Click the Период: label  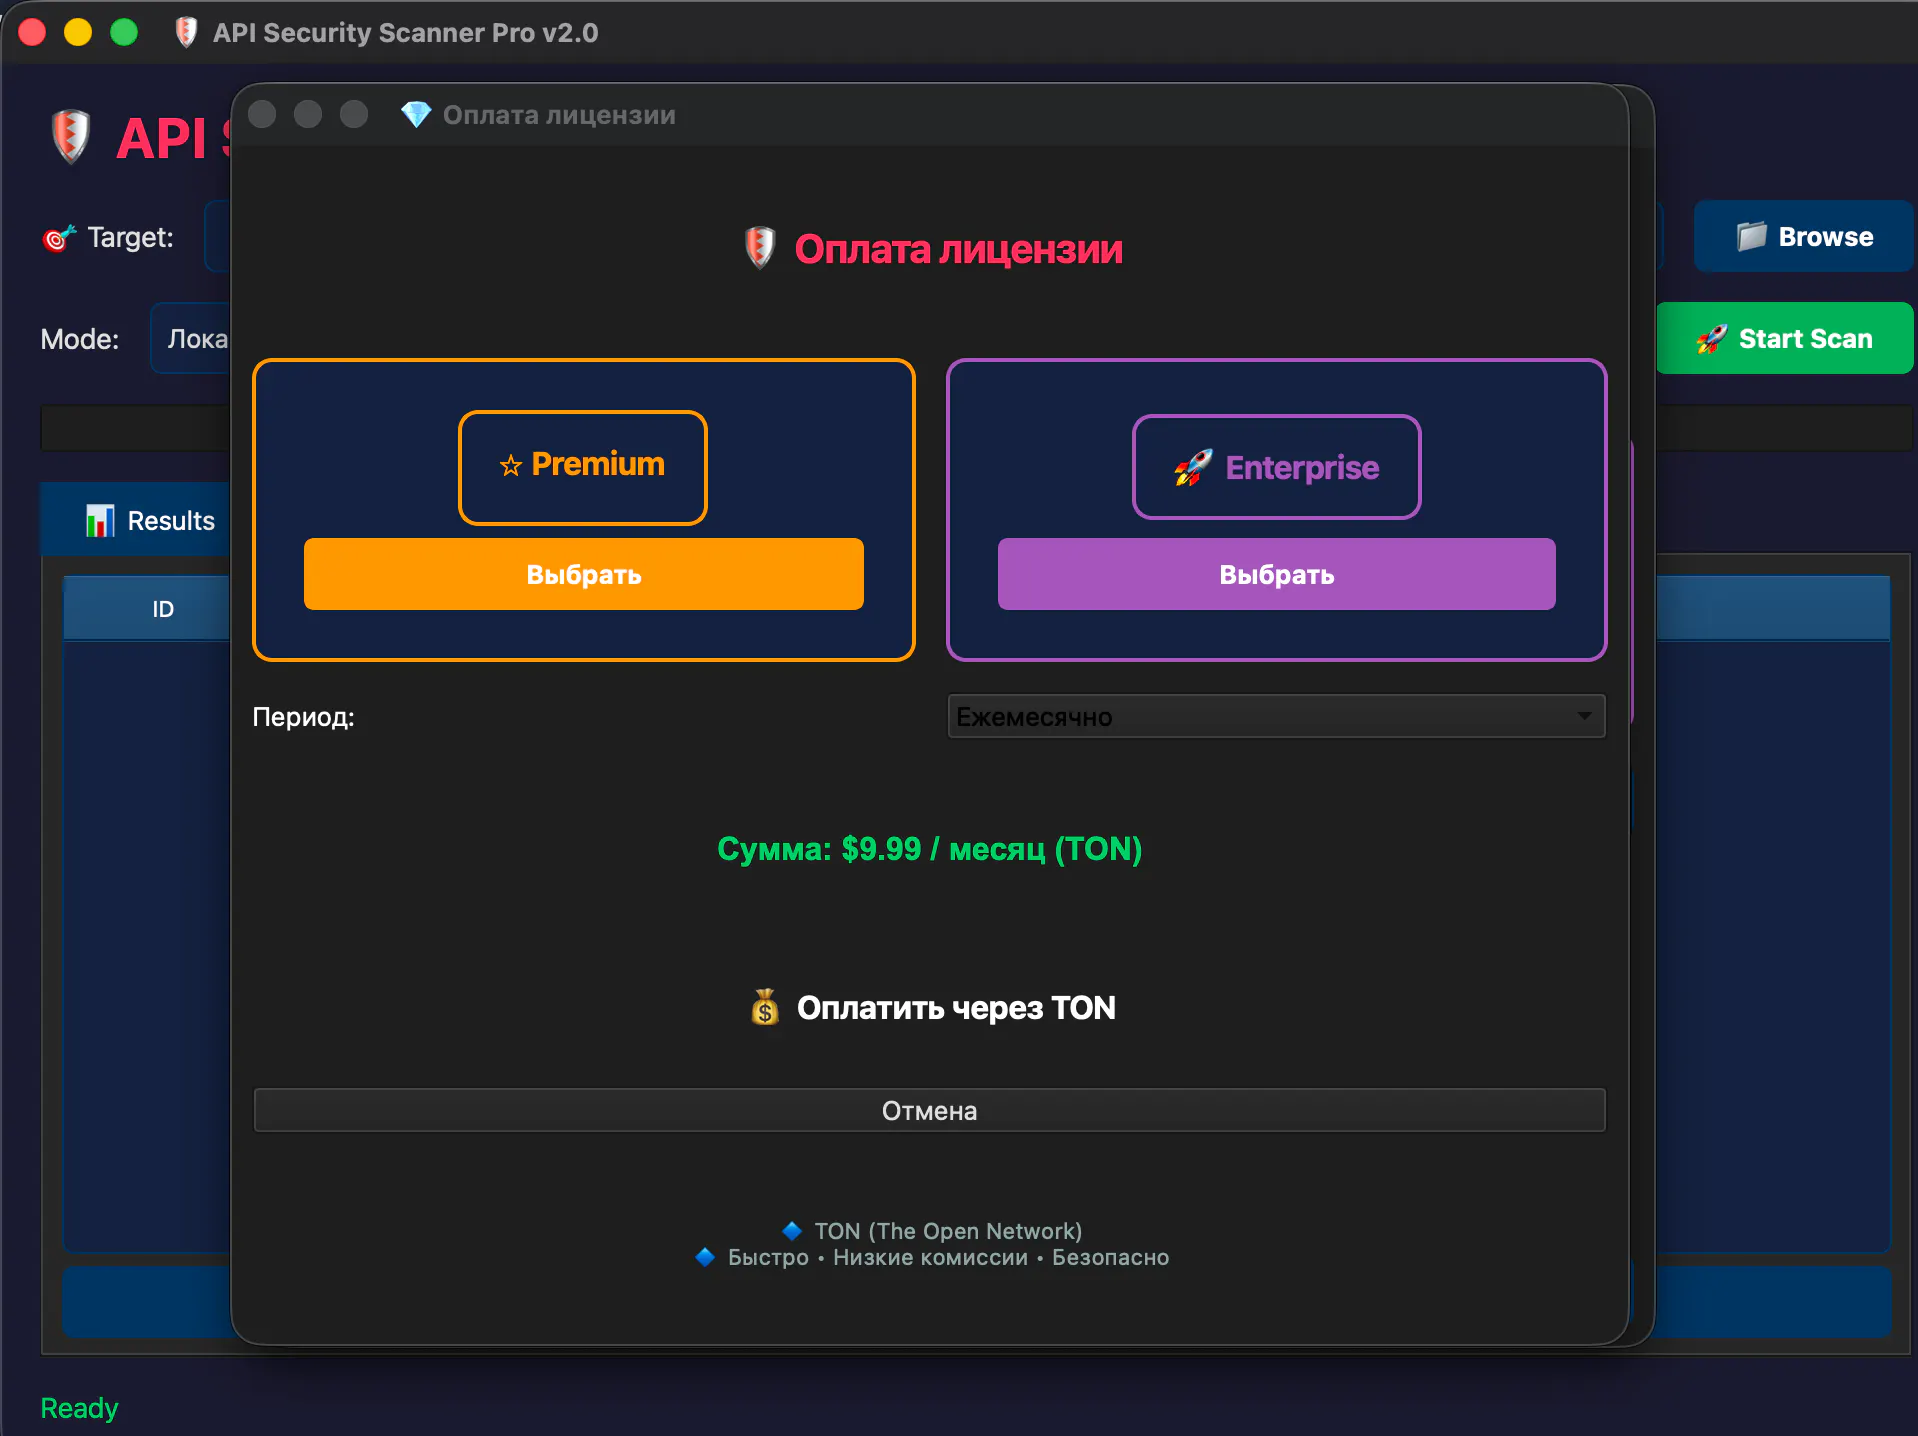pyautogui.click(x=304, y=717)
